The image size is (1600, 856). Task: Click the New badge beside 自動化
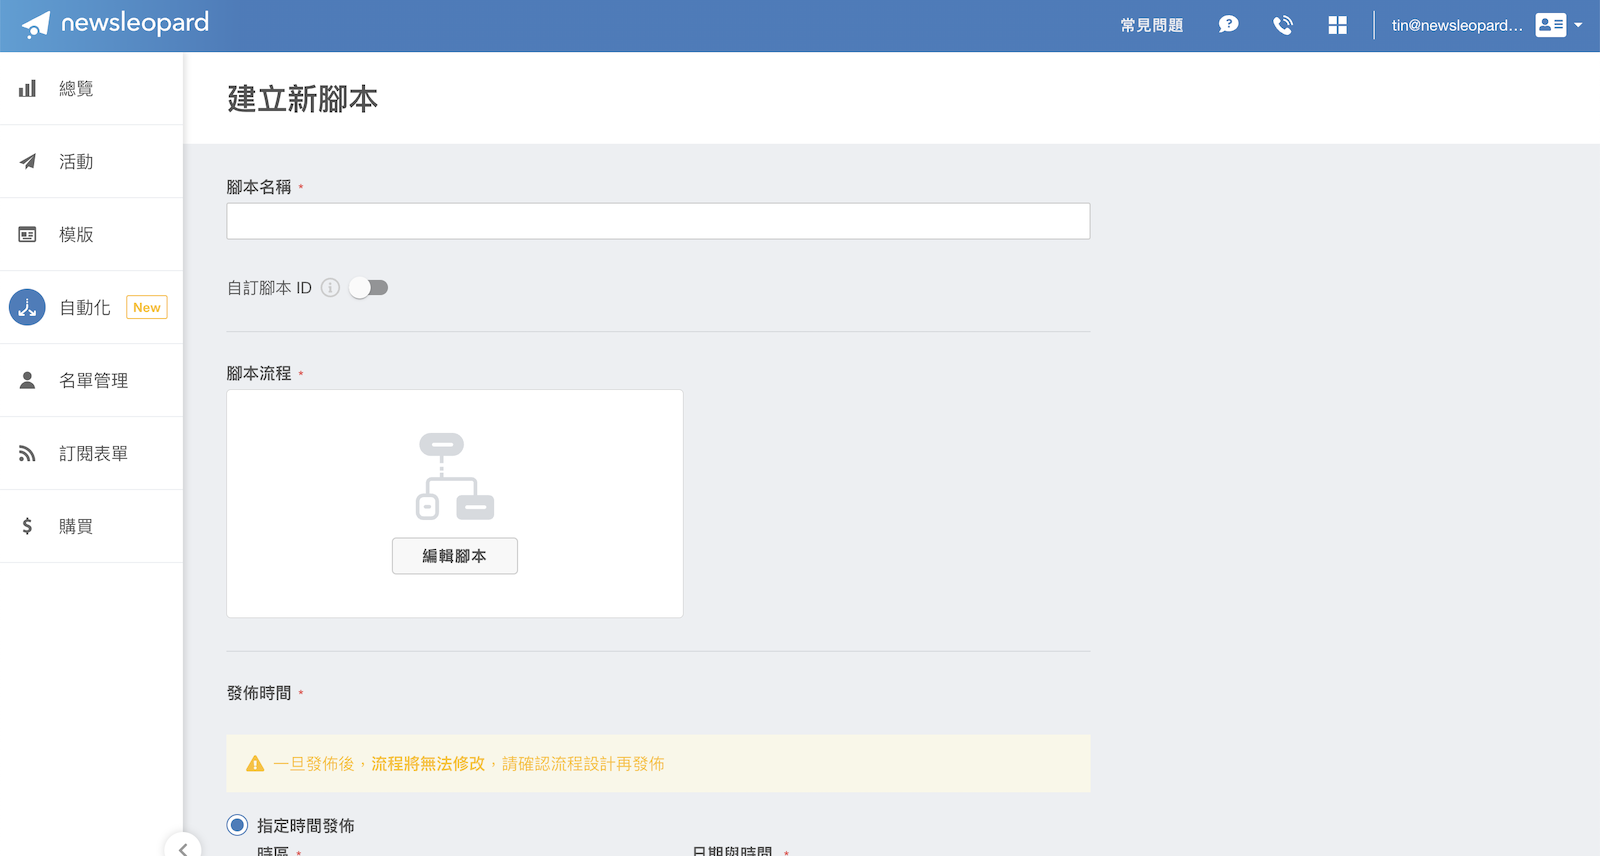147,307
